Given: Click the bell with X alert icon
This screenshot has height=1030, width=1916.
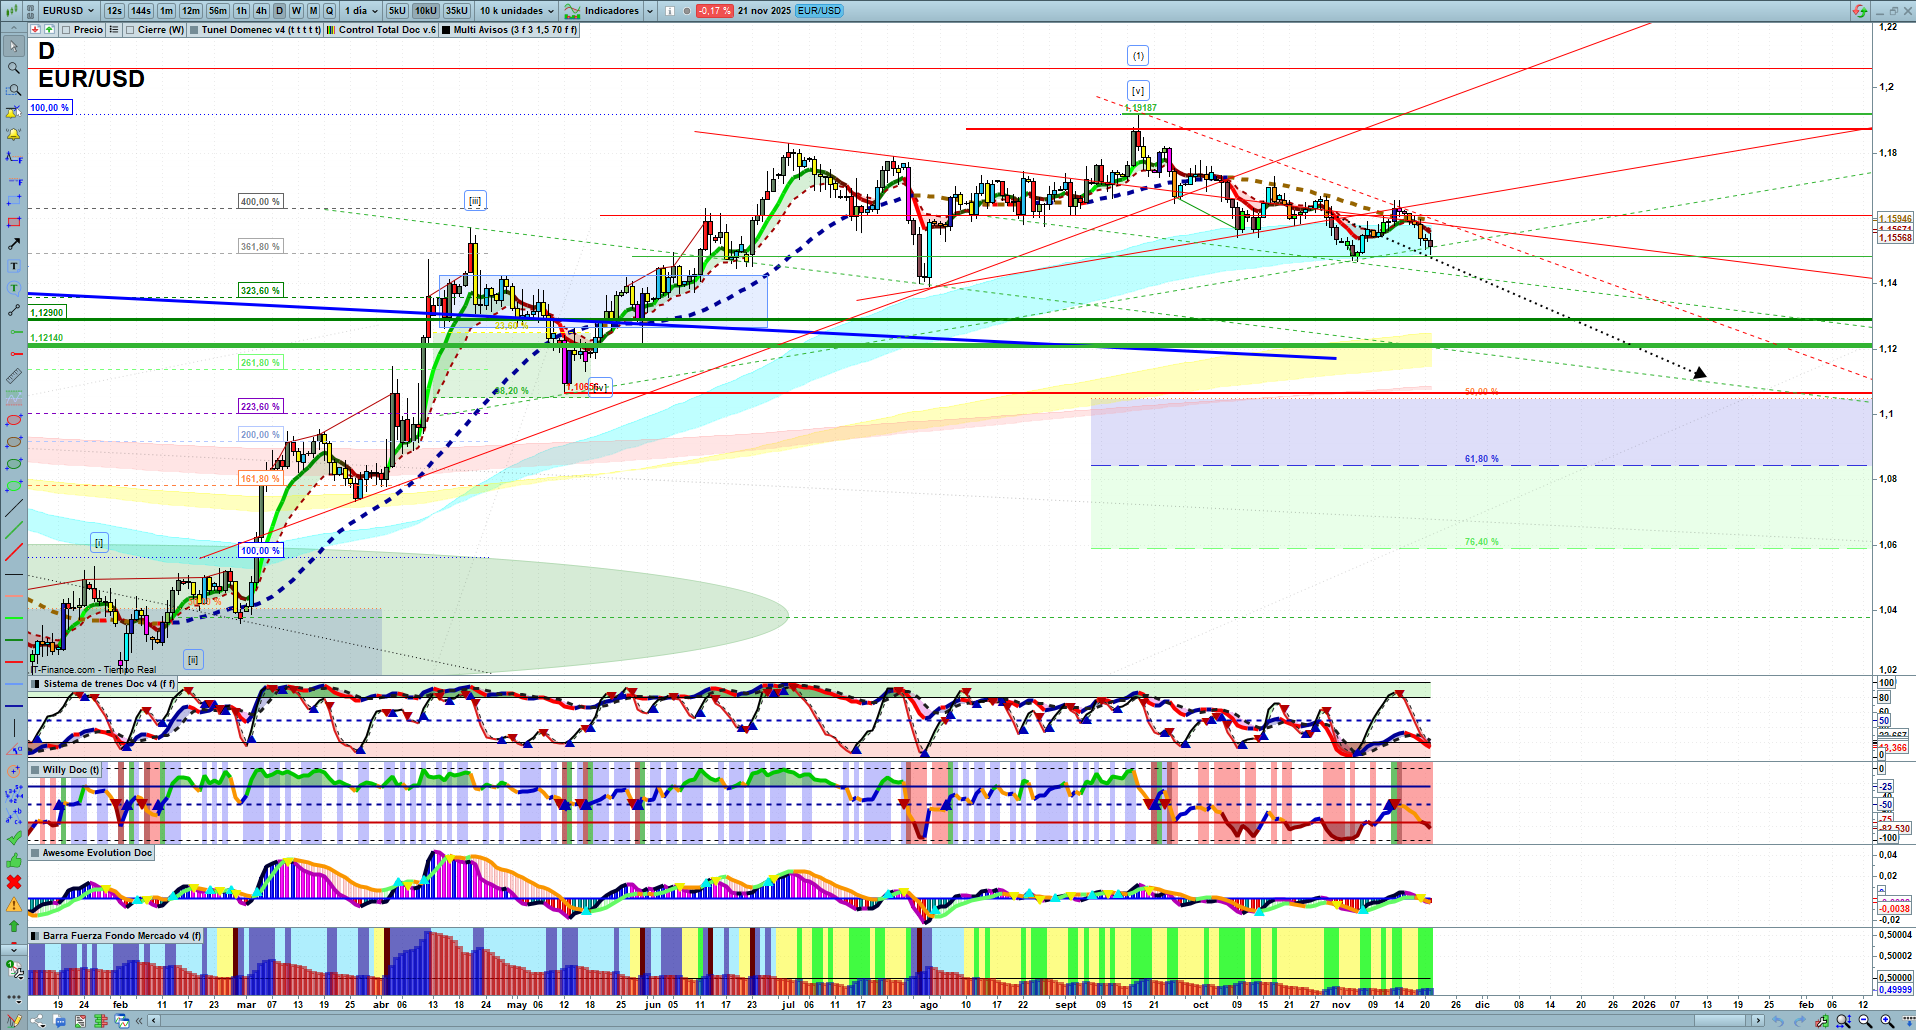Looking at the screenshot, I should click(14, 112).
